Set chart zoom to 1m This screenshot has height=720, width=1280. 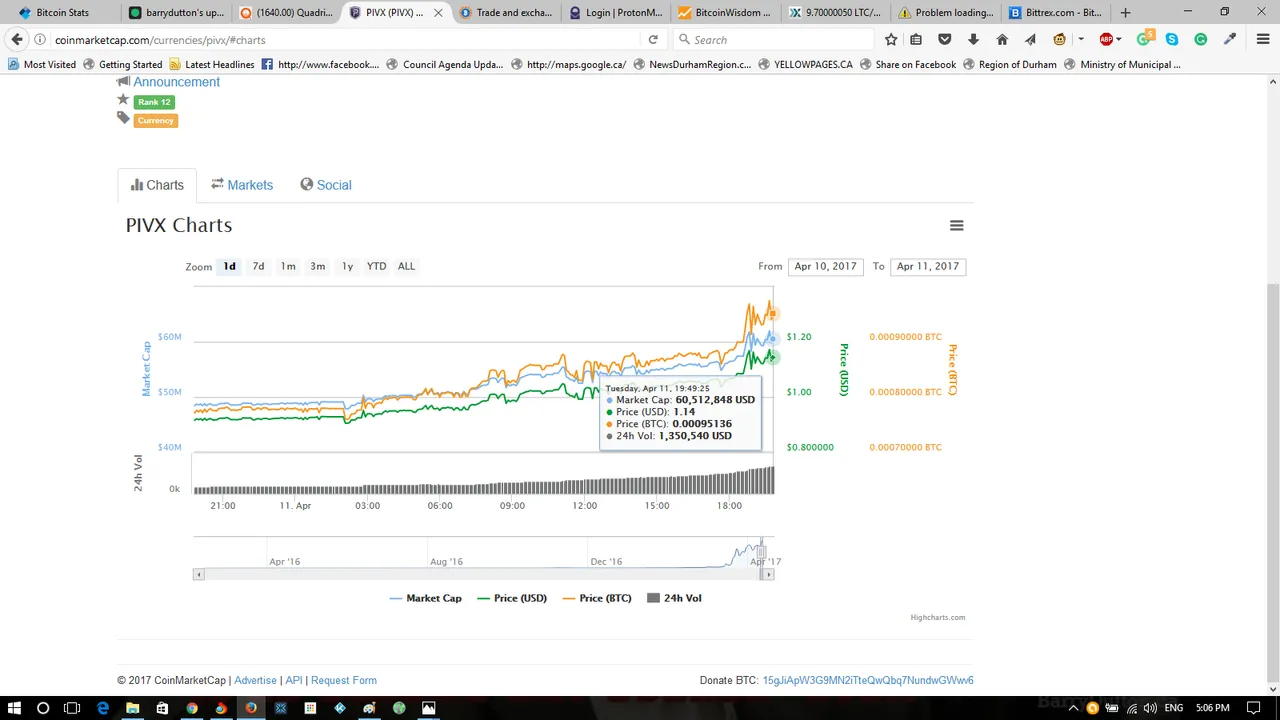coord(288,266)
